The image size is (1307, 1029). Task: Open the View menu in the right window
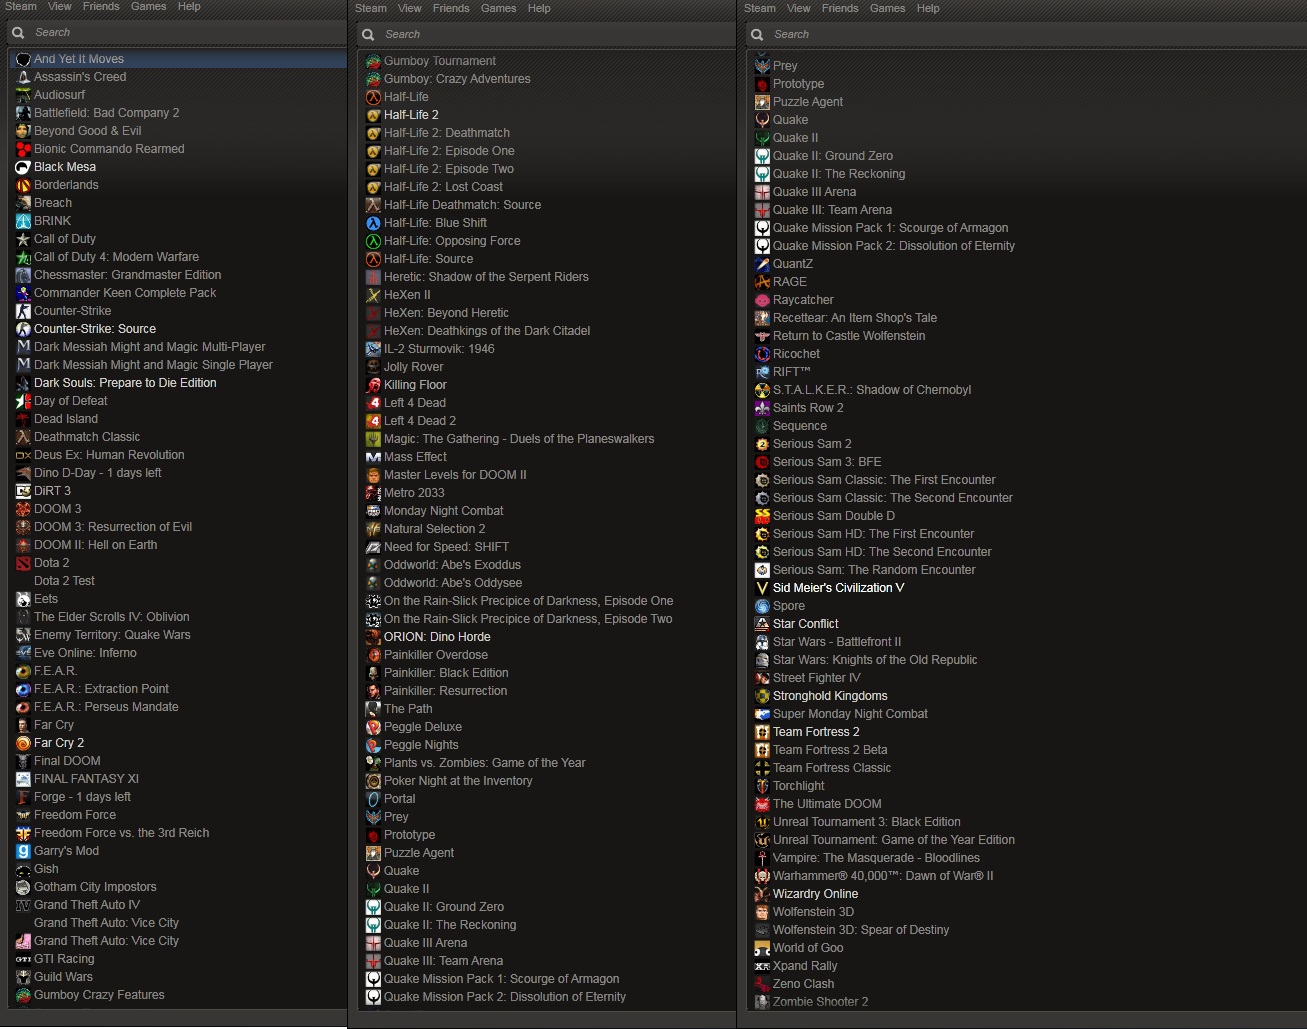click(799, 8)
